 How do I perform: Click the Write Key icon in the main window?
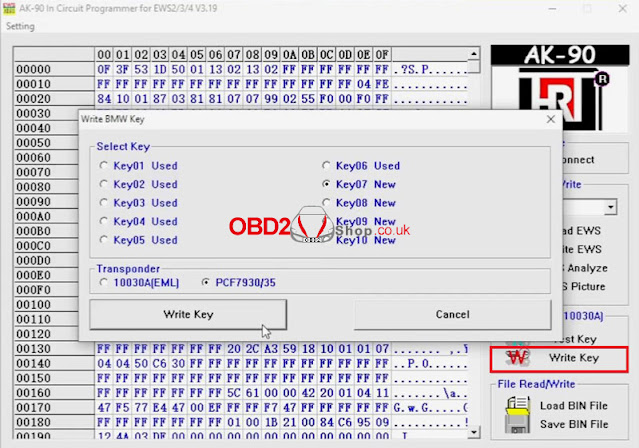517,358
